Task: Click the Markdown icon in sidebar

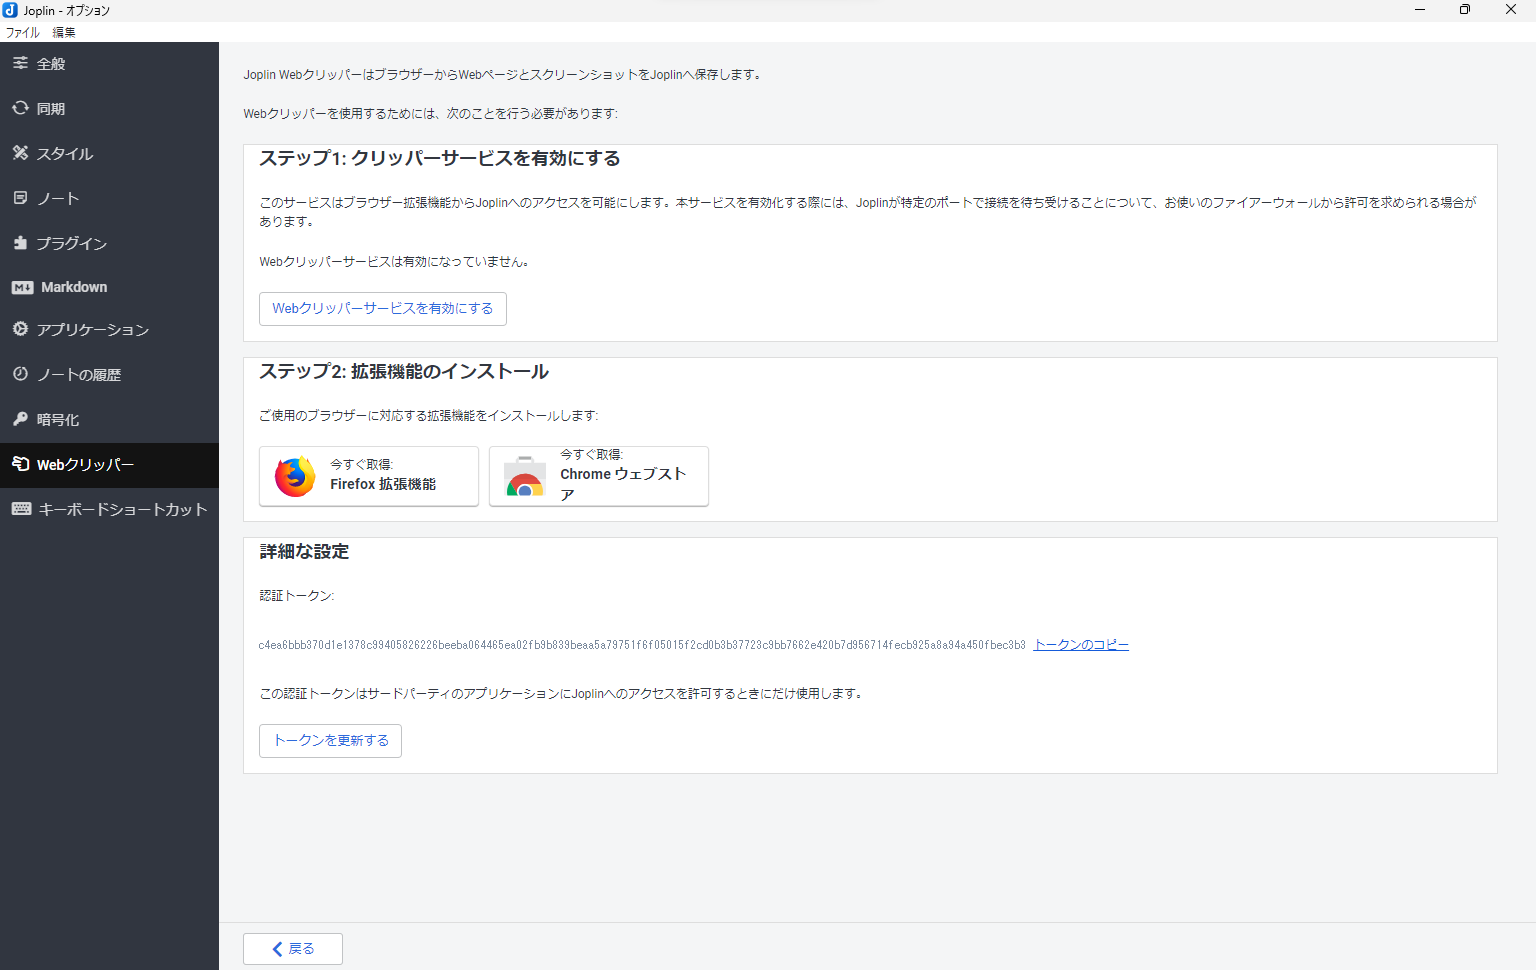Action: pos(22,287)
